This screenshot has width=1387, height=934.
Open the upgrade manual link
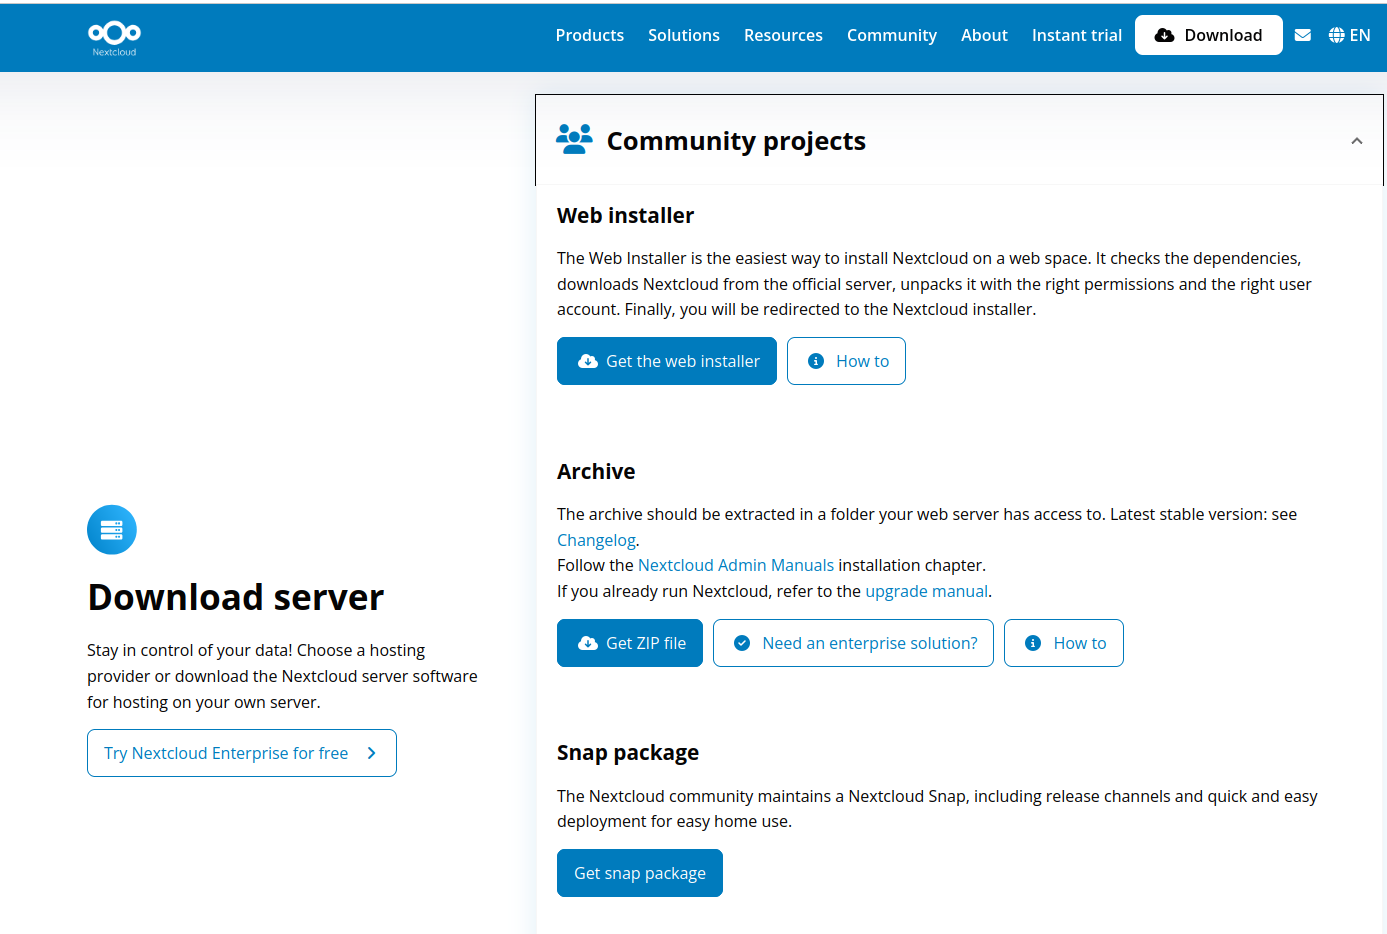coord(926,591)
